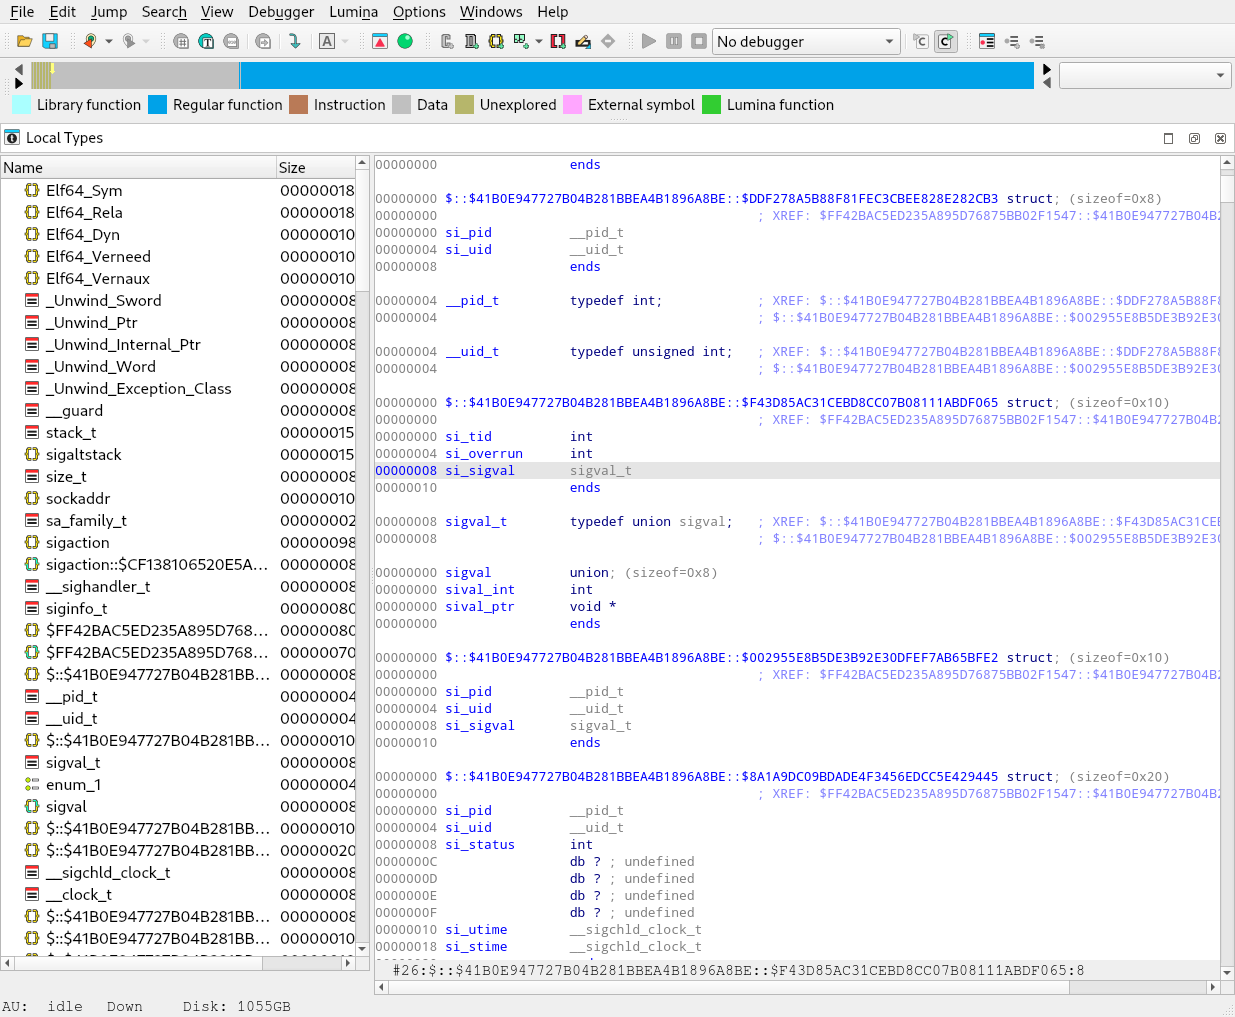Float the Local Types panel
Viewport: 1235px width, 1017px height.
point(1194,138)
